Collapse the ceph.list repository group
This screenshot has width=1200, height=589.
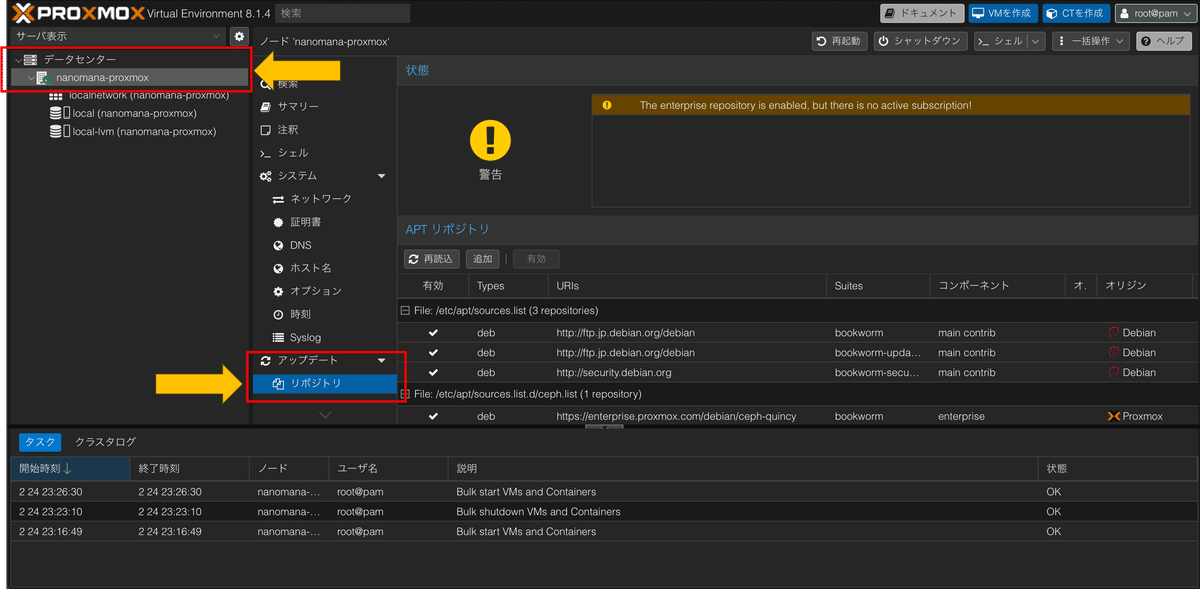click(x=406, y=394)
